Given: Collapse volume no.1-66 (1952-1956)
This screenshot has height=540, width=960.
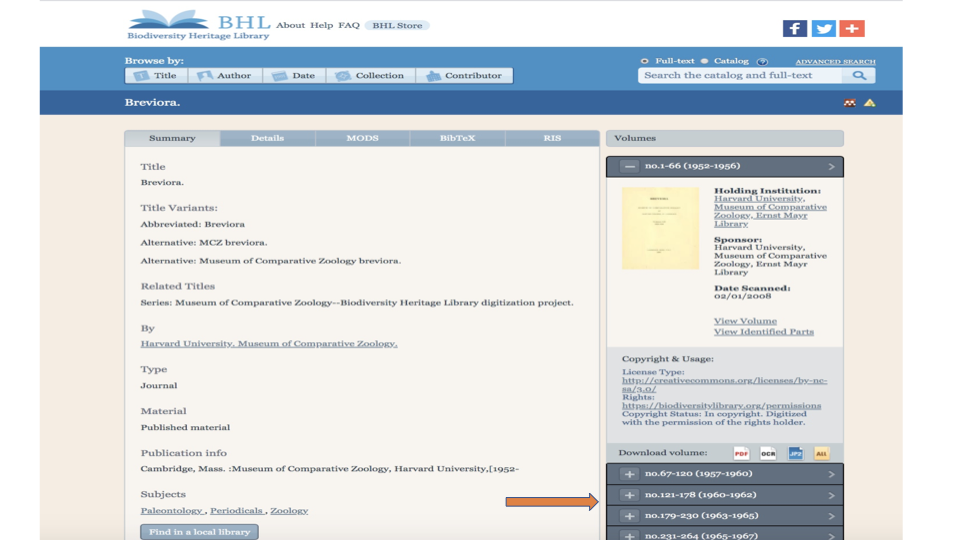Looking at the screenshot, I should pyautogui.click(x=629, y=167).
